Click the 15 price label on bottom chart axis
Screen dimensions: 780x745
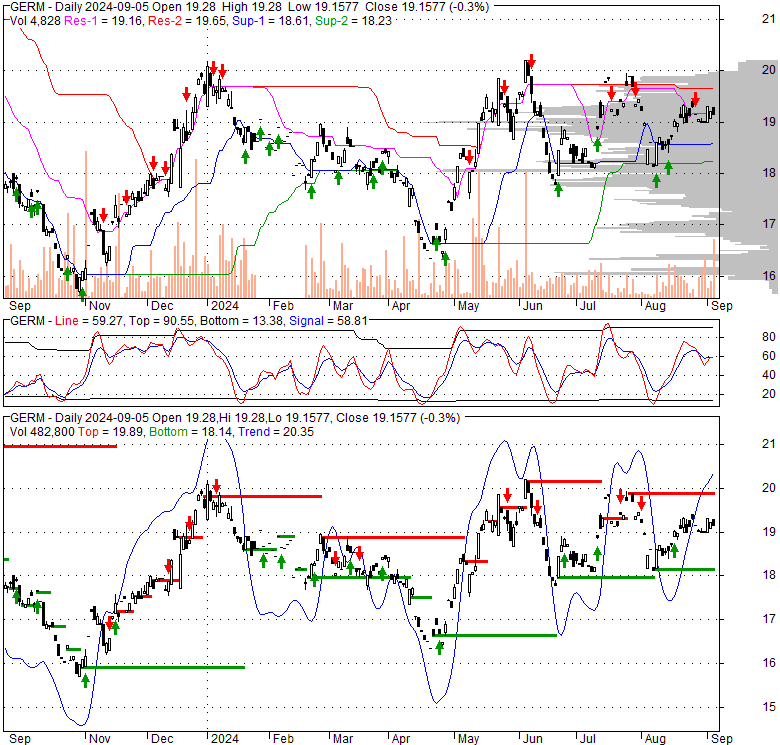[769, 707]
